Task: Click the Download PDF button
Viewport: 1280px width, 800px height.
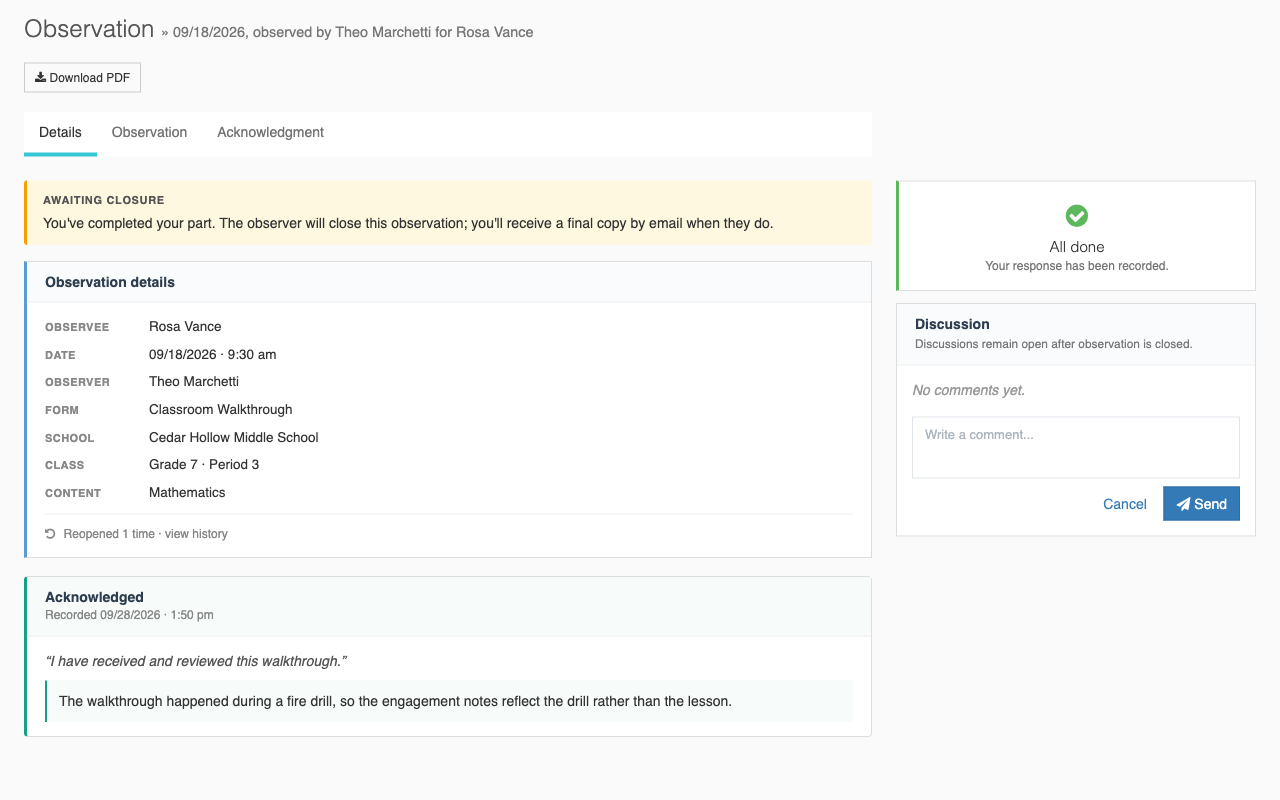Action: (x=82, y=78)
